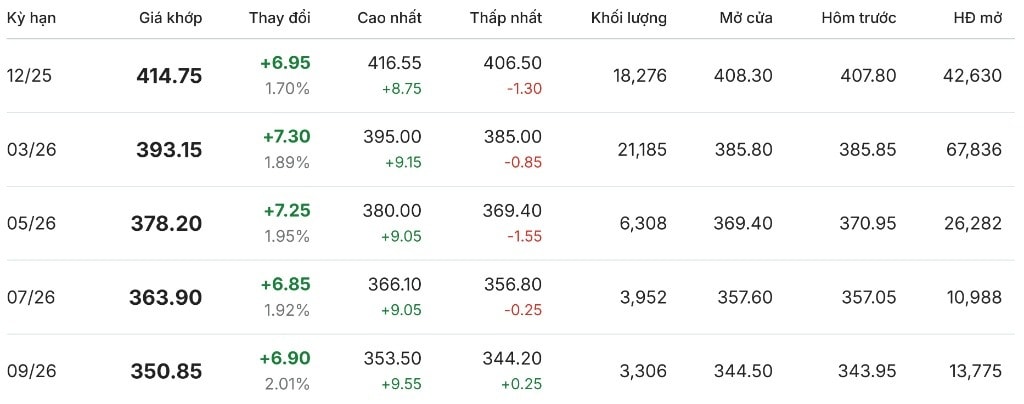The image size is (1024, 404).
Task: Select the 393.15 matched price
Action: (168, 150)
